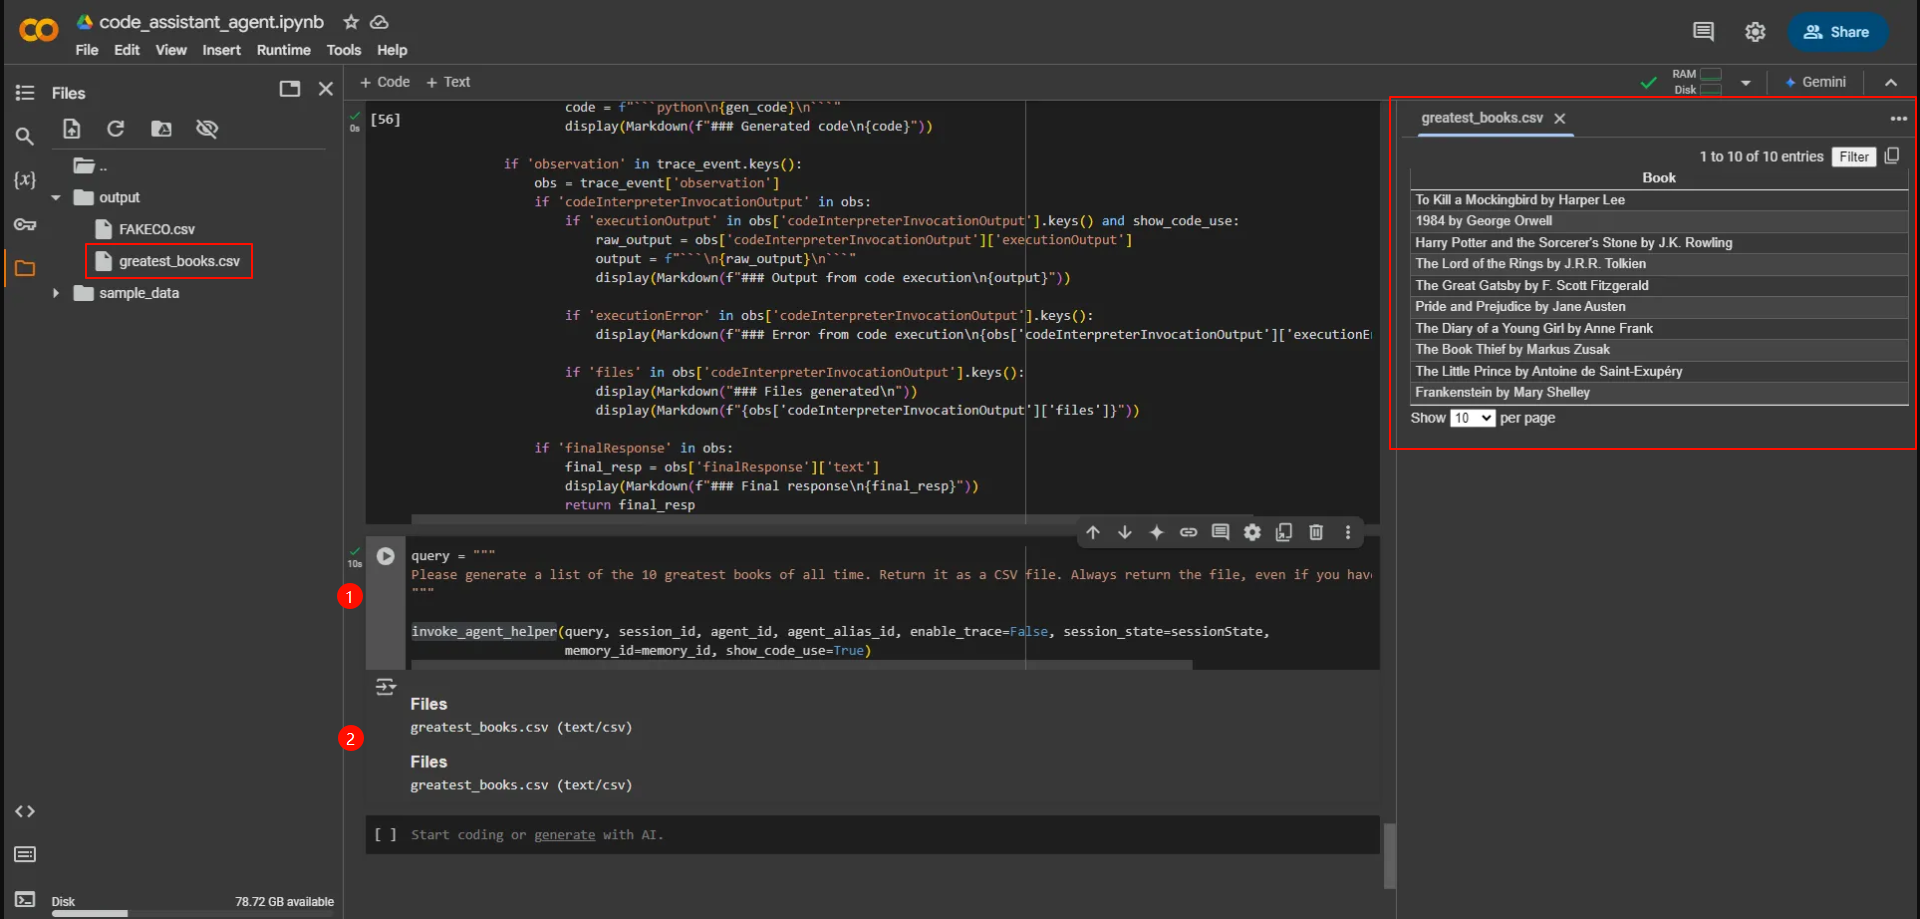Open the Edit menu
1920x919 pixels.
tap(127, 50)
